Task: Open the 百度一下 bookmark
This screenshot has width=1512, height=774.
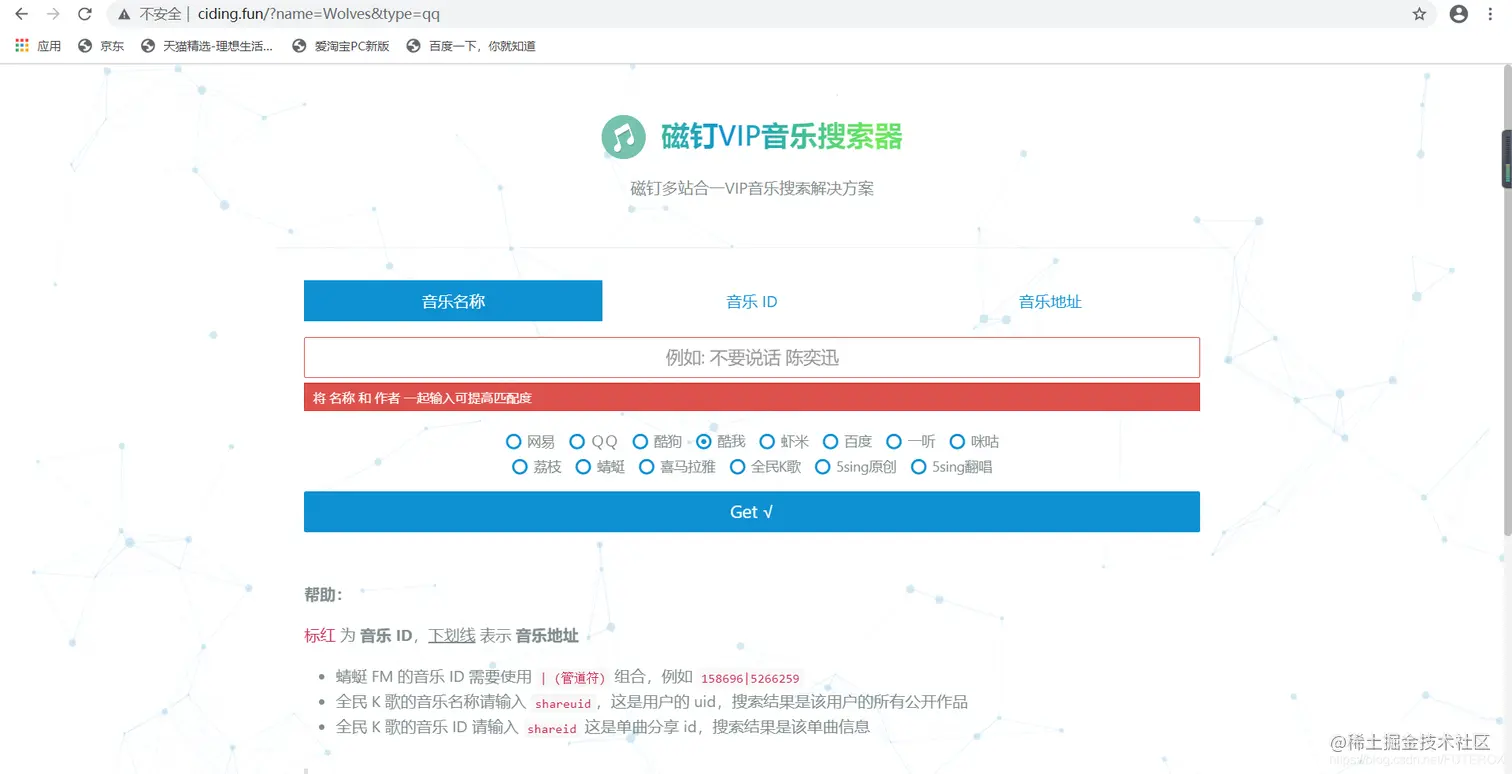Action: point(471,46)
